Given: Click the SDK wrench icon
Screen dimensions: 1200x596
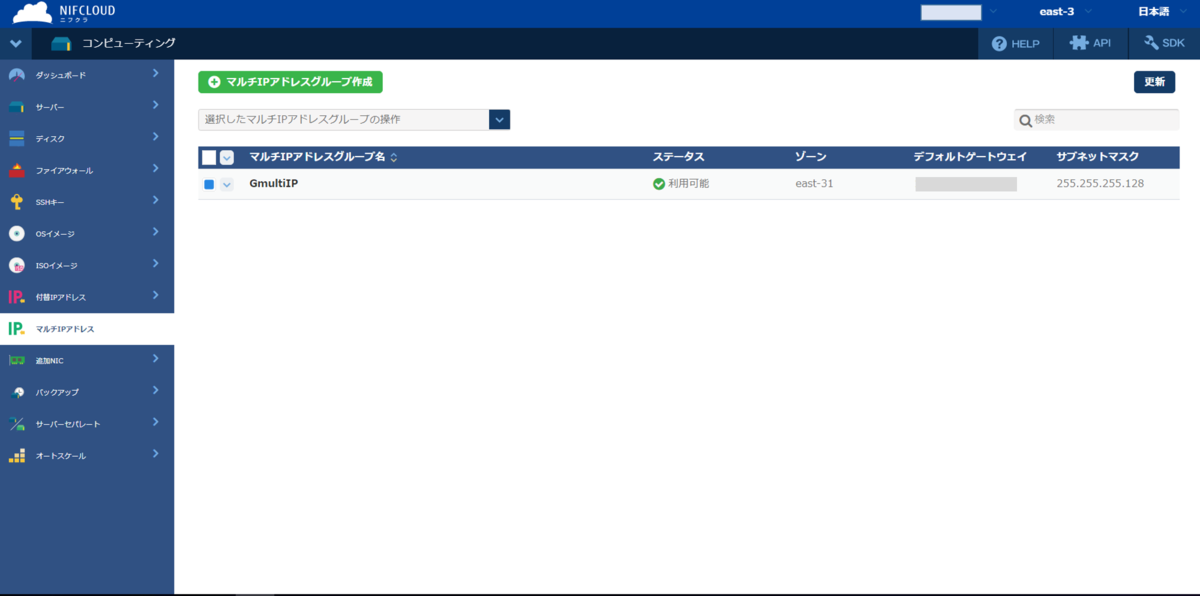Looking at the screenshot, I should click(1151, 43).
